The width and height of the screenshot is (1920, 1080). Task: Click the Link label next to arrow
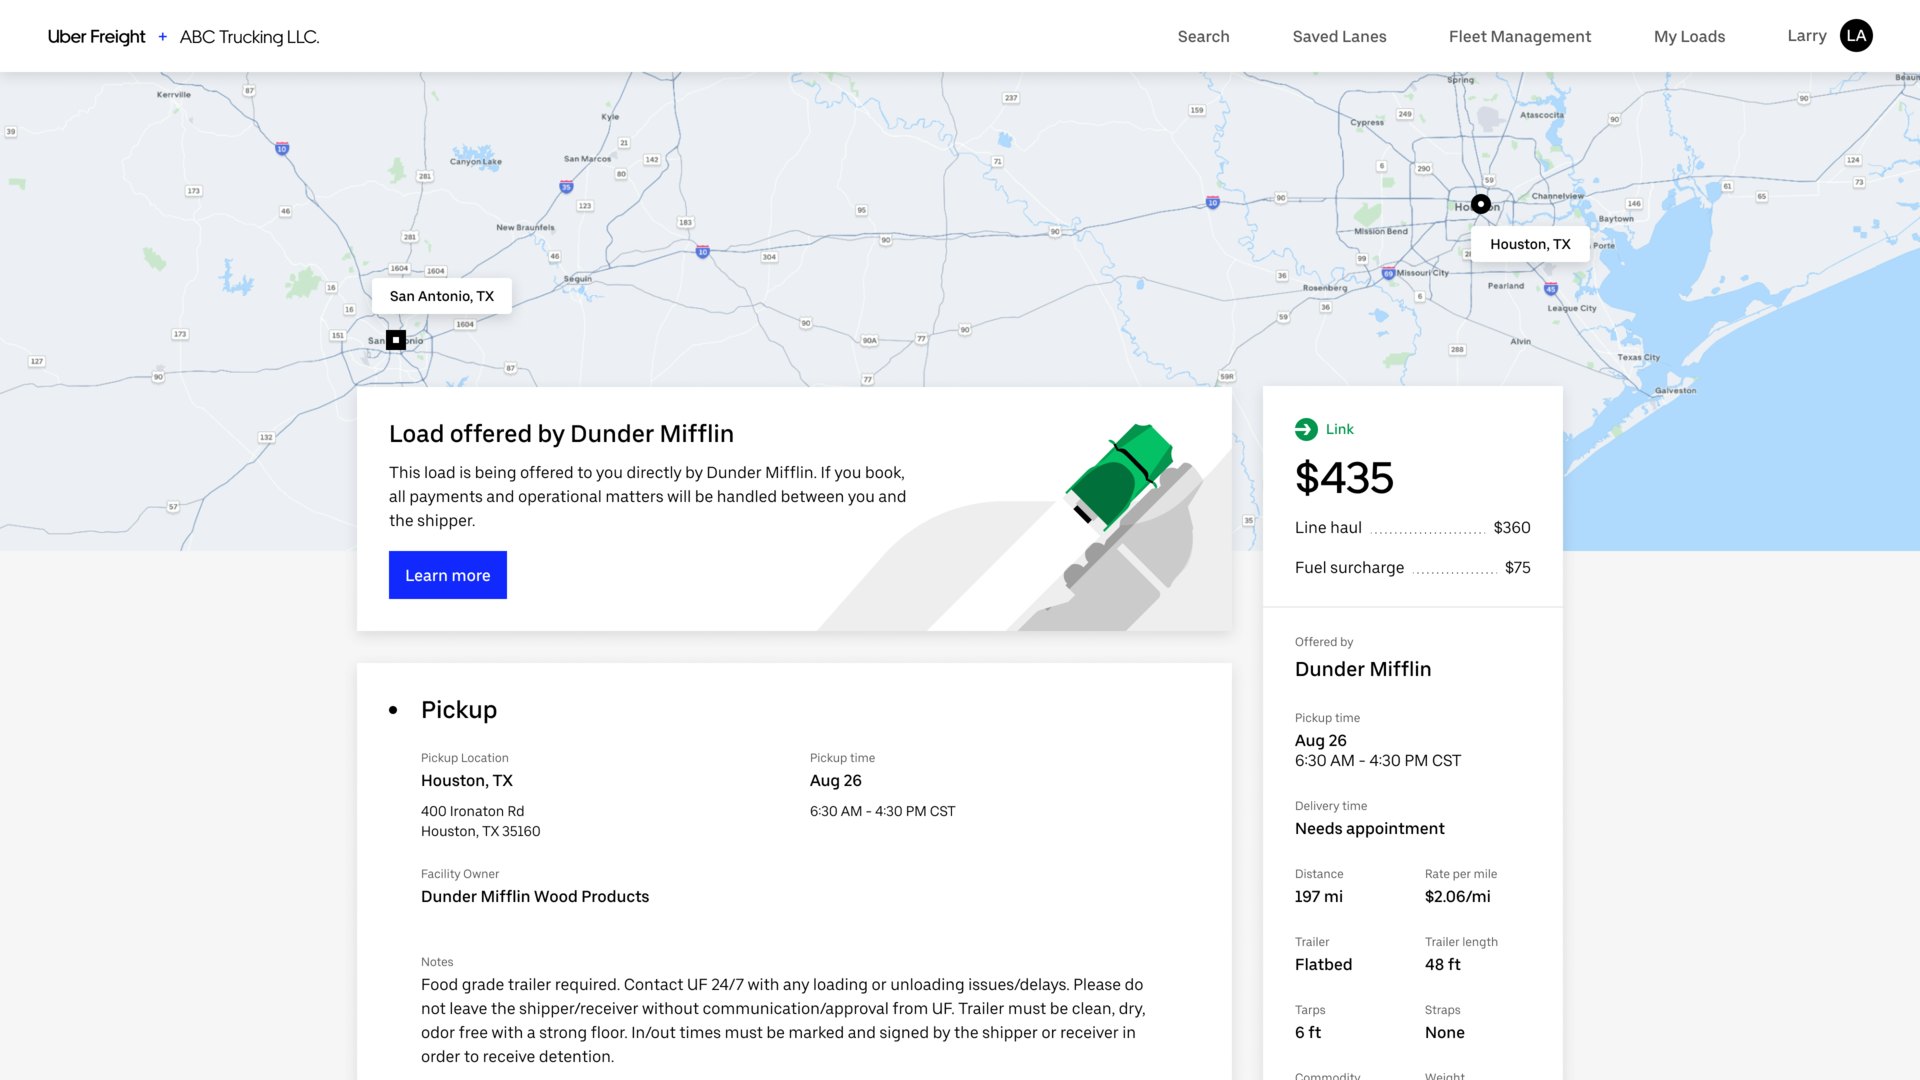1339,429
